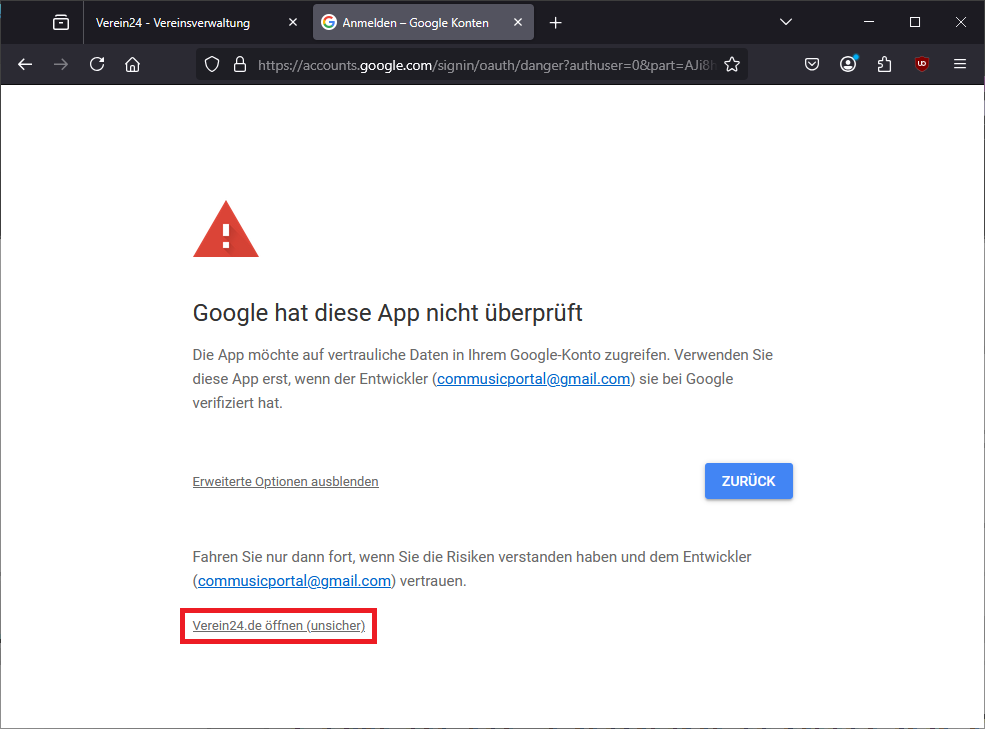This screenshot has width=985, height=729.
Task: Click commusicportal@gmail.com link above vertrauen
Action: pos(294,581)
